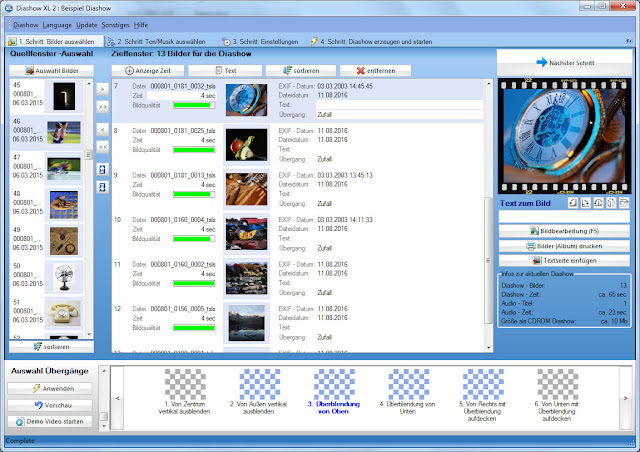The height and width of the screenshot is (452, 640).
Task: Move selected image down in the list
Action: click(x=102, y=187)
